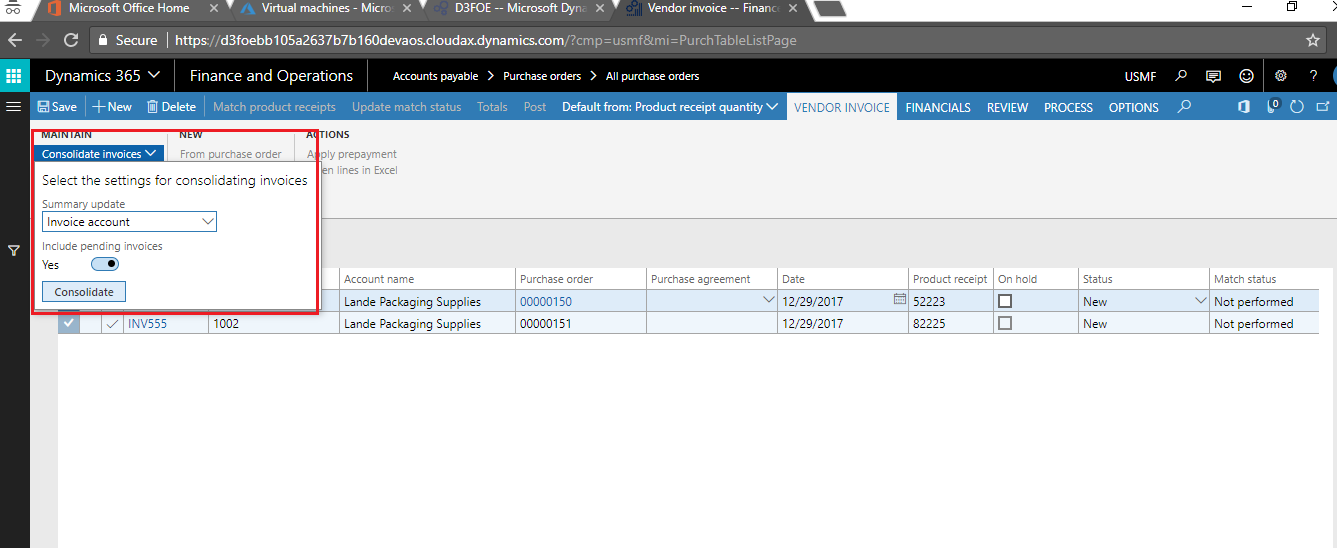The height and width of the screenshot is (548, 1337).
Task: Check On hold for order 00000151
Action: point(1005,323)
